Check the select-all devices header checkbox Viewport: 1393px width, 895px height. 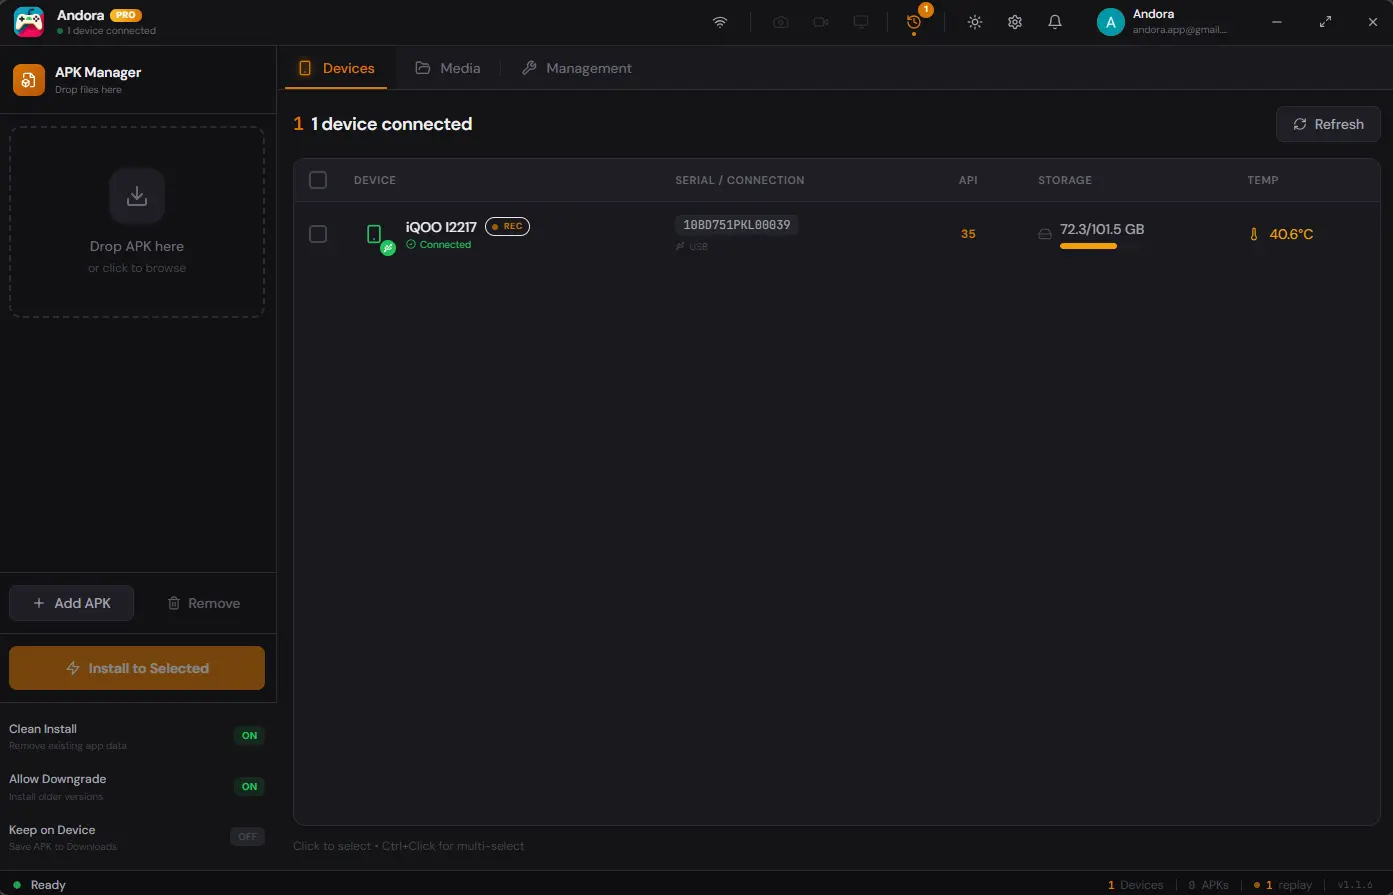tap(318, 180)
